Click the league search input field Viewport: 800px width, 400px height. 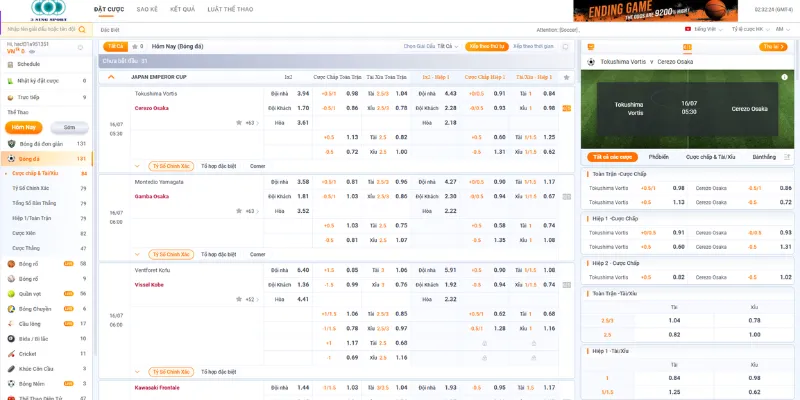[x=40, y=30]
